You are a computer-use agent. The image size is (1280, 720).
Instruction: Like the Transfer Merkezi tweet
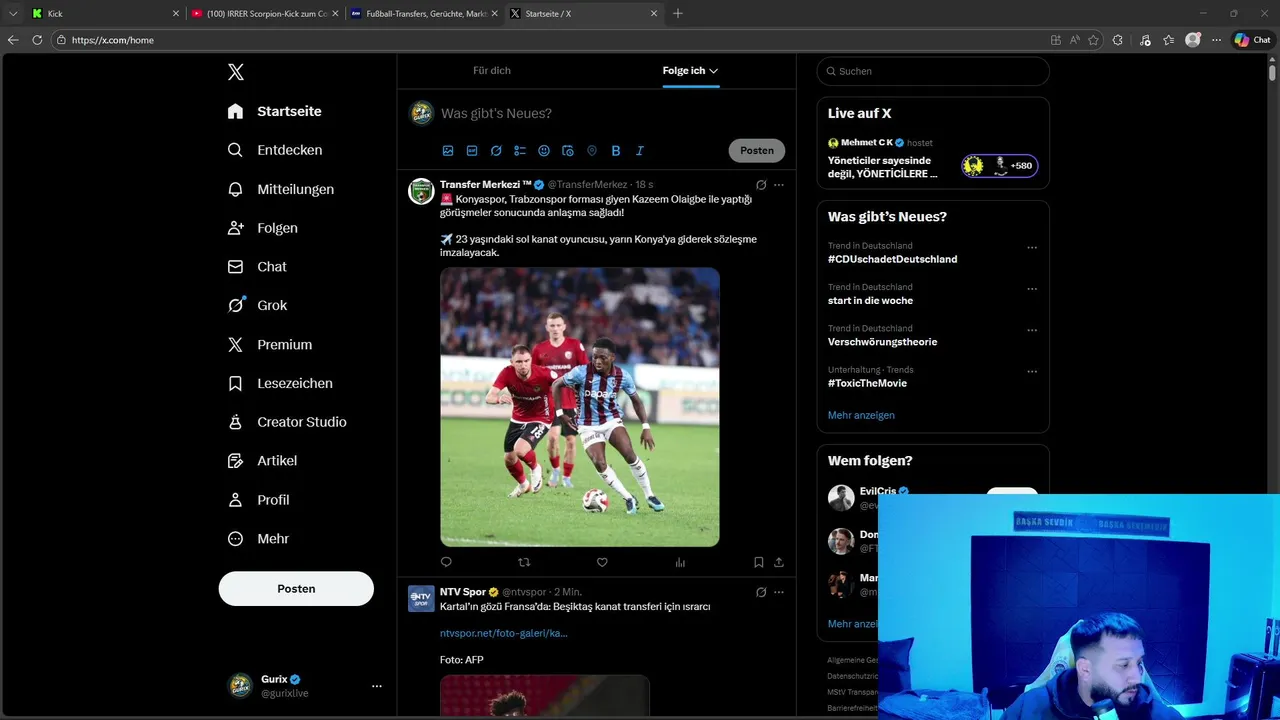602,563
